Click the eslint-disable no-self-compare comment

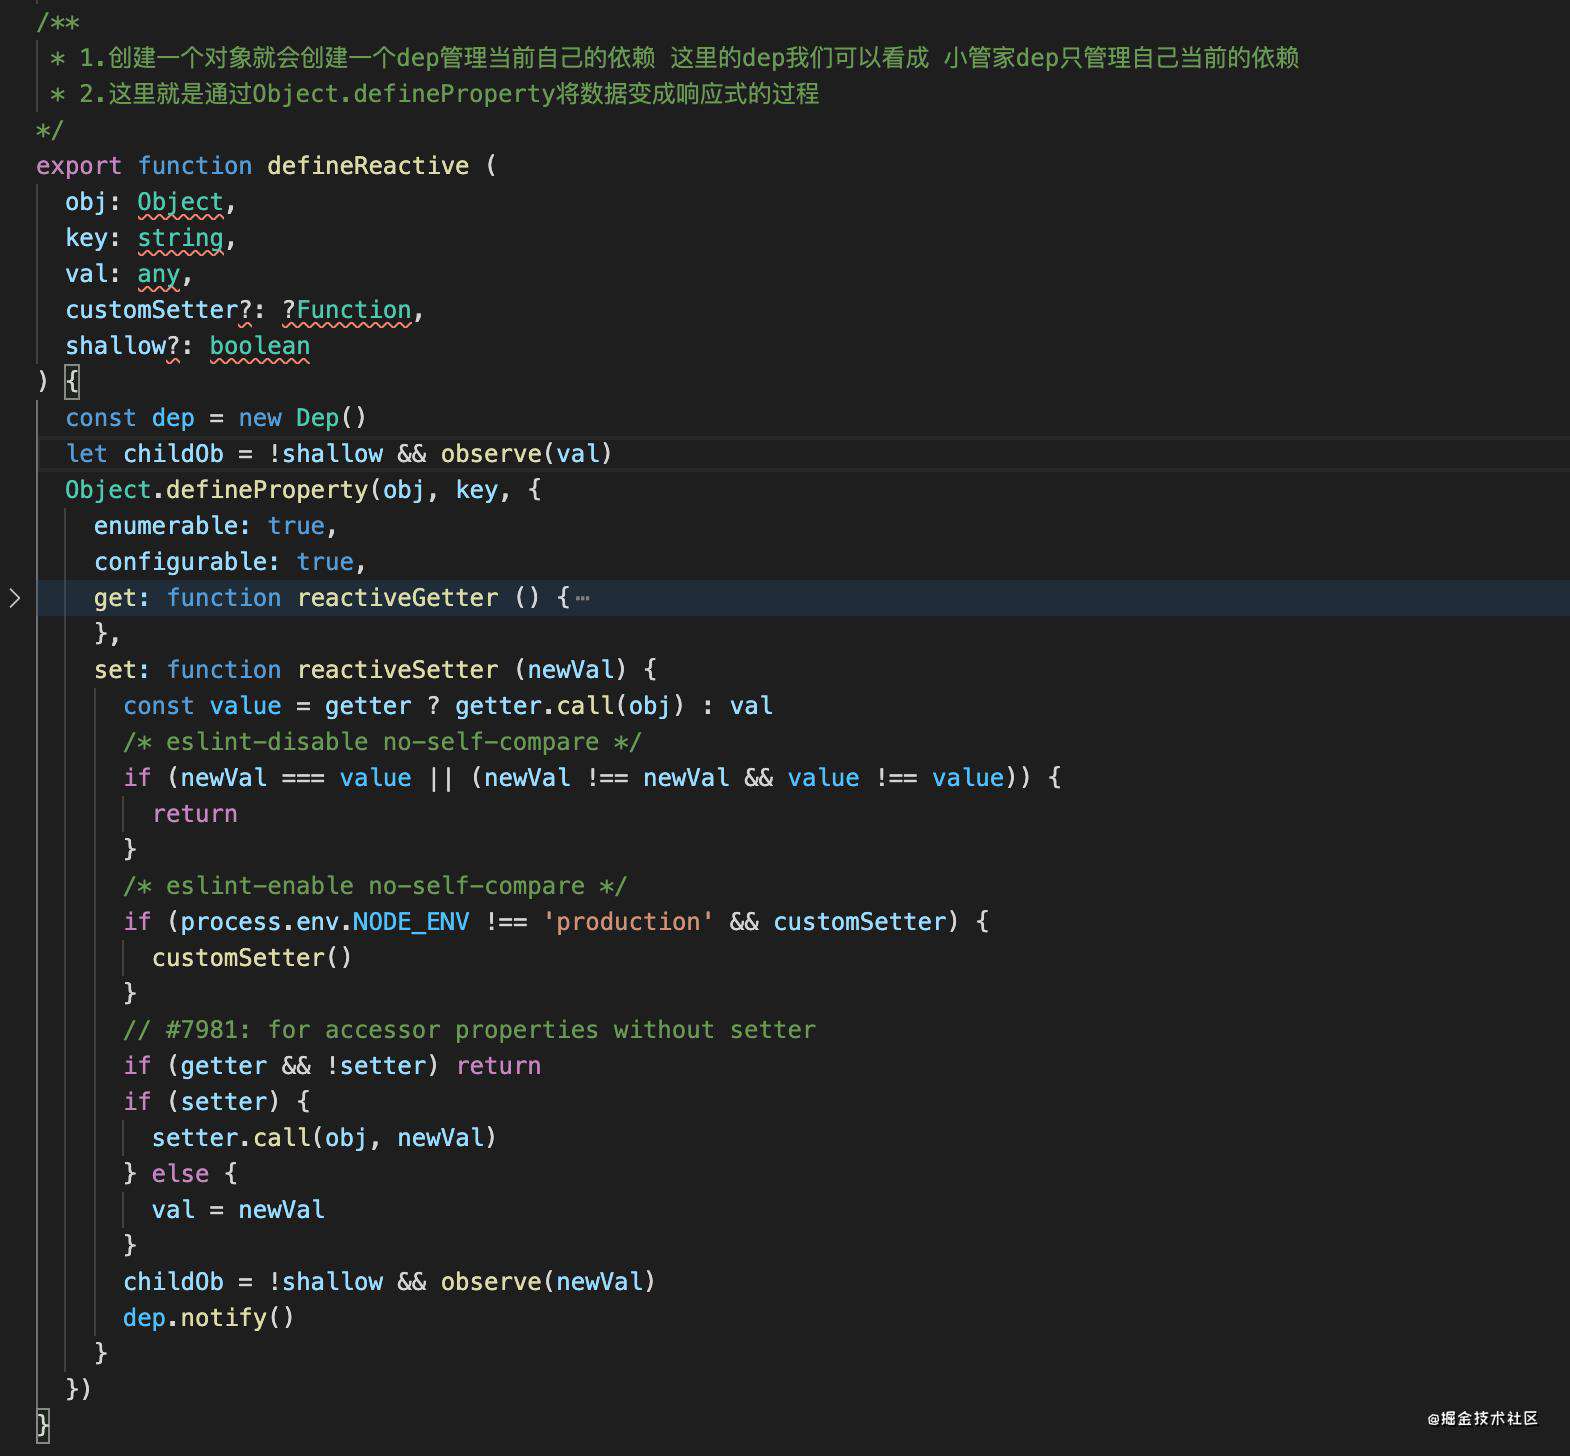(x=382, y=742)
